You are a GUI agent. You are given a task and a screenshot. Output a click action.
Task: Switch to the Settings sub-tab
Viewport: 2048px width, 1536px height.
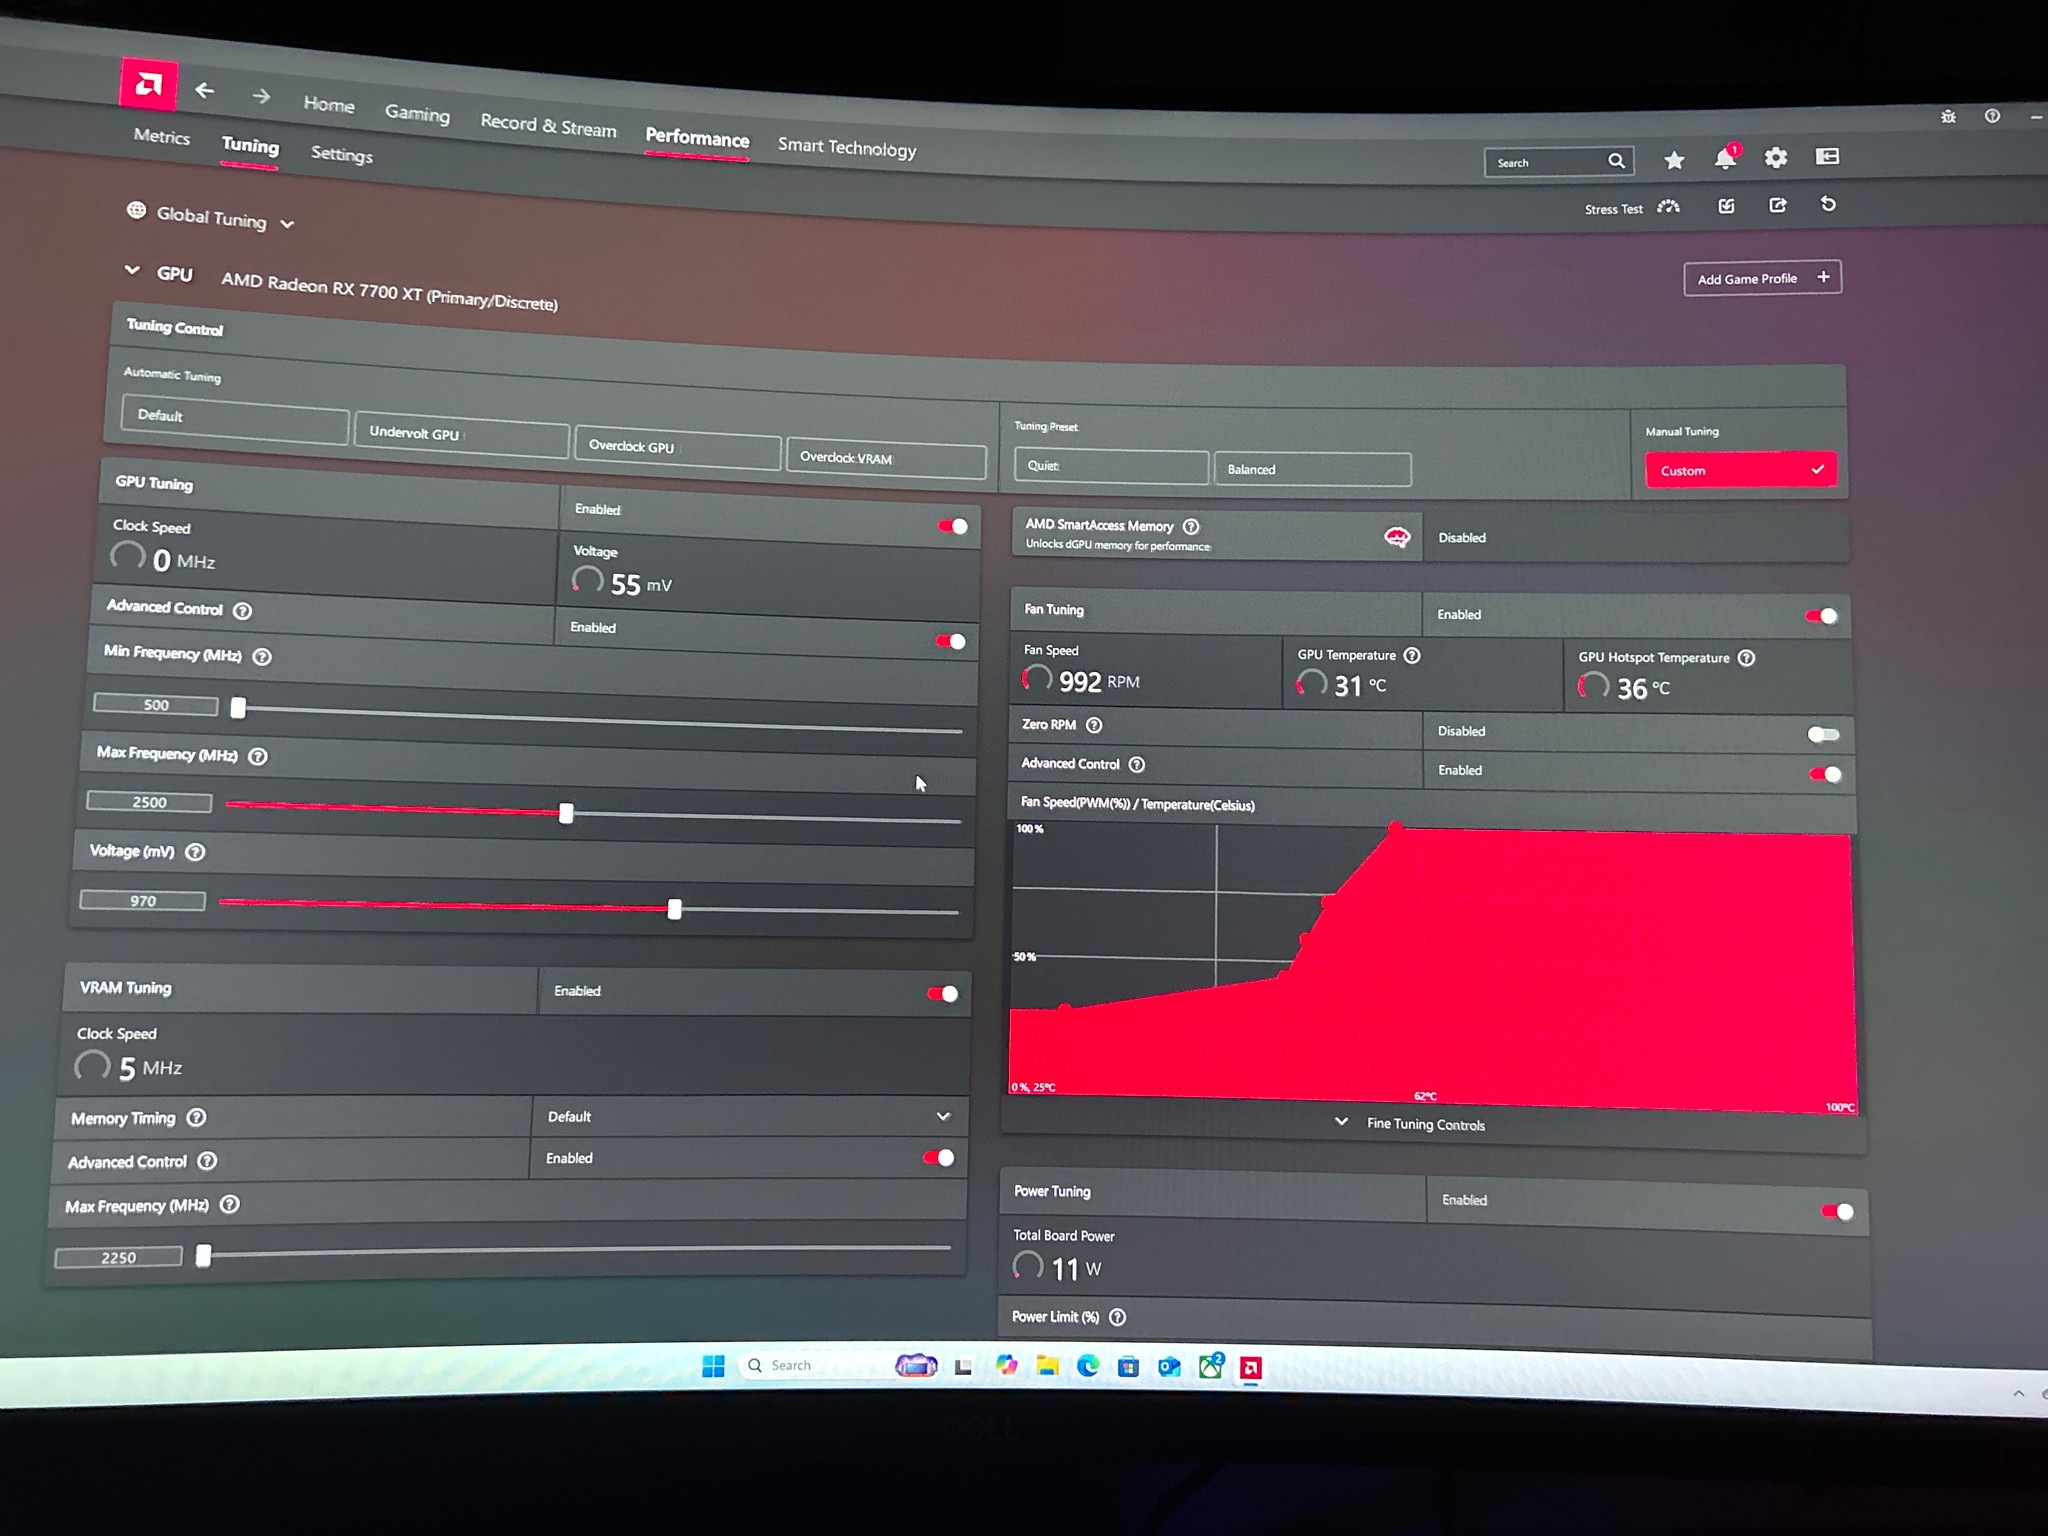[341, 153]
